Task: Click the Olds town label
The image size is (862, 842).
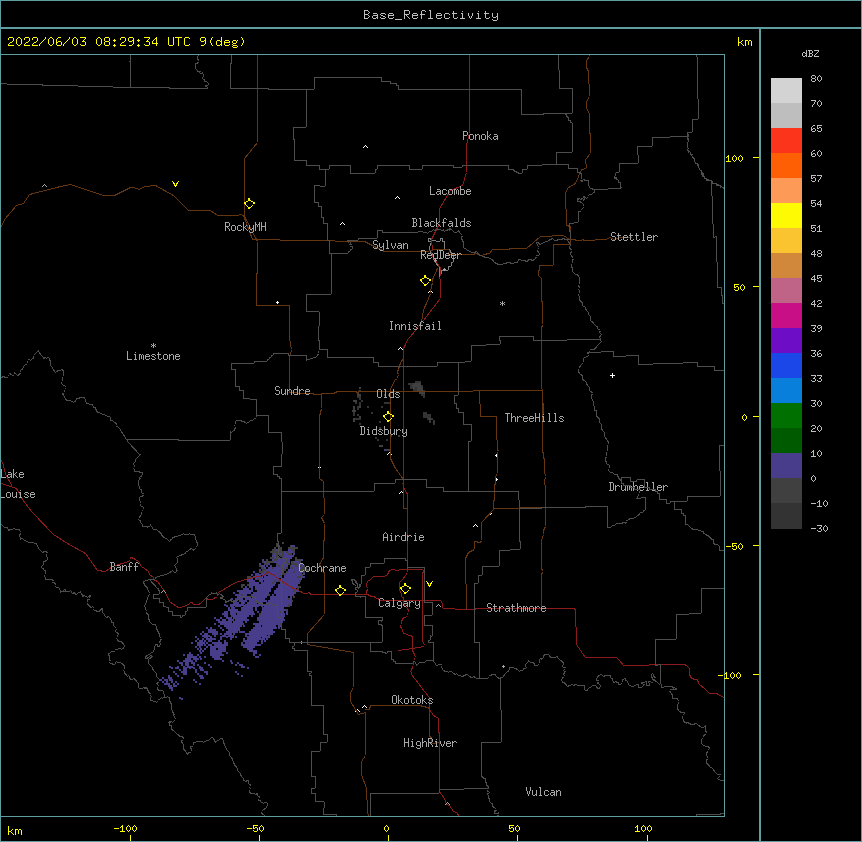Action: point(388,394)
